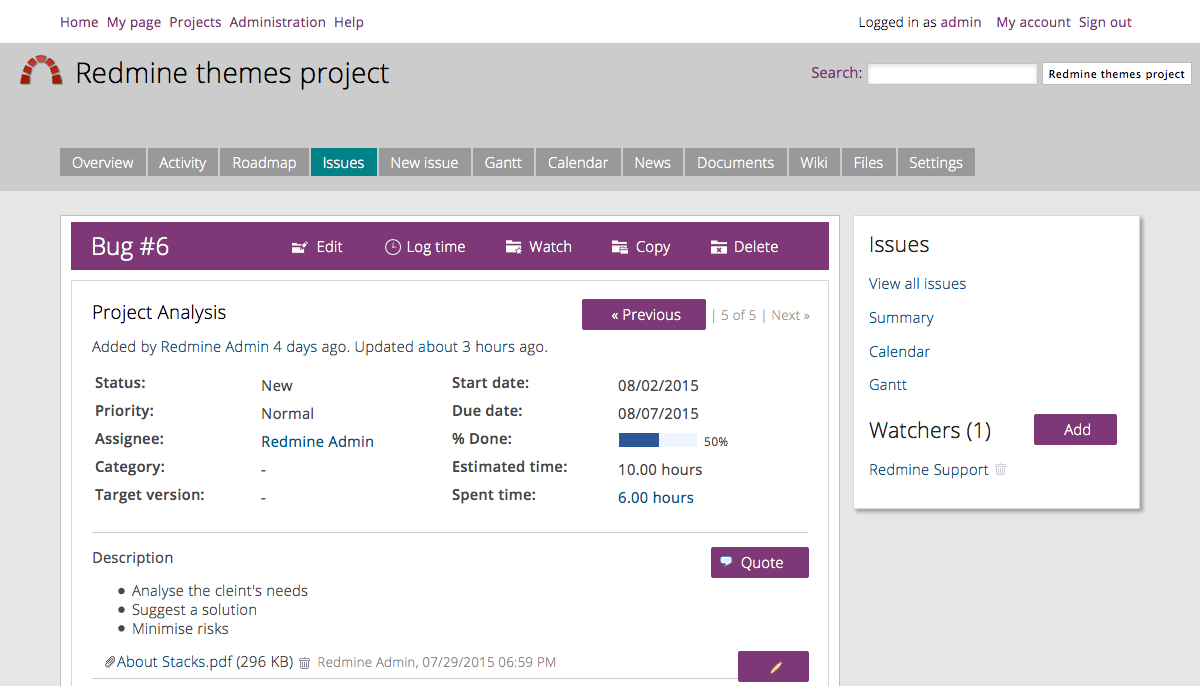Screen dimensions: 1200x686
Task: Click the pencil edit button below the description
Action: point(773,666)
